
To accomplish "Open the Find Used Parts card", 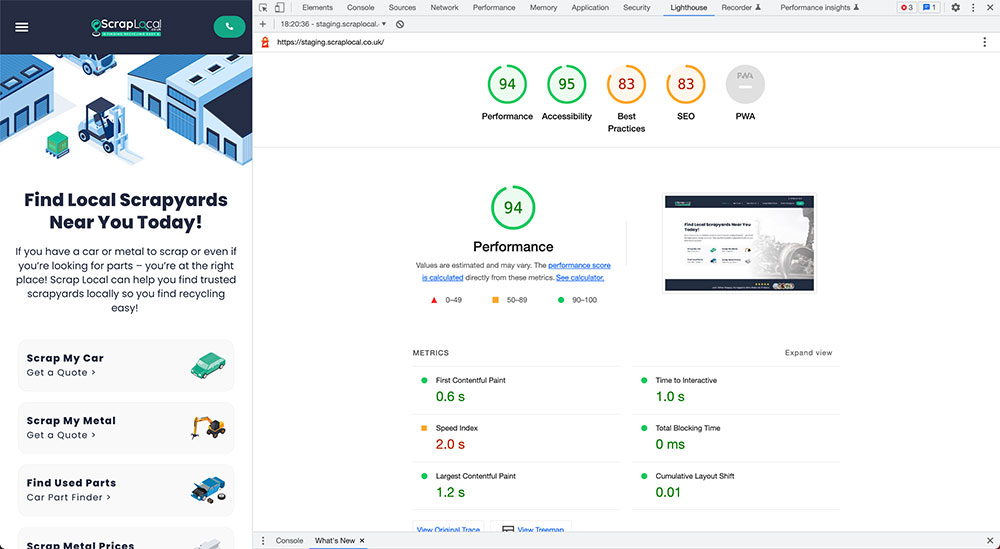I will [126, 490].
